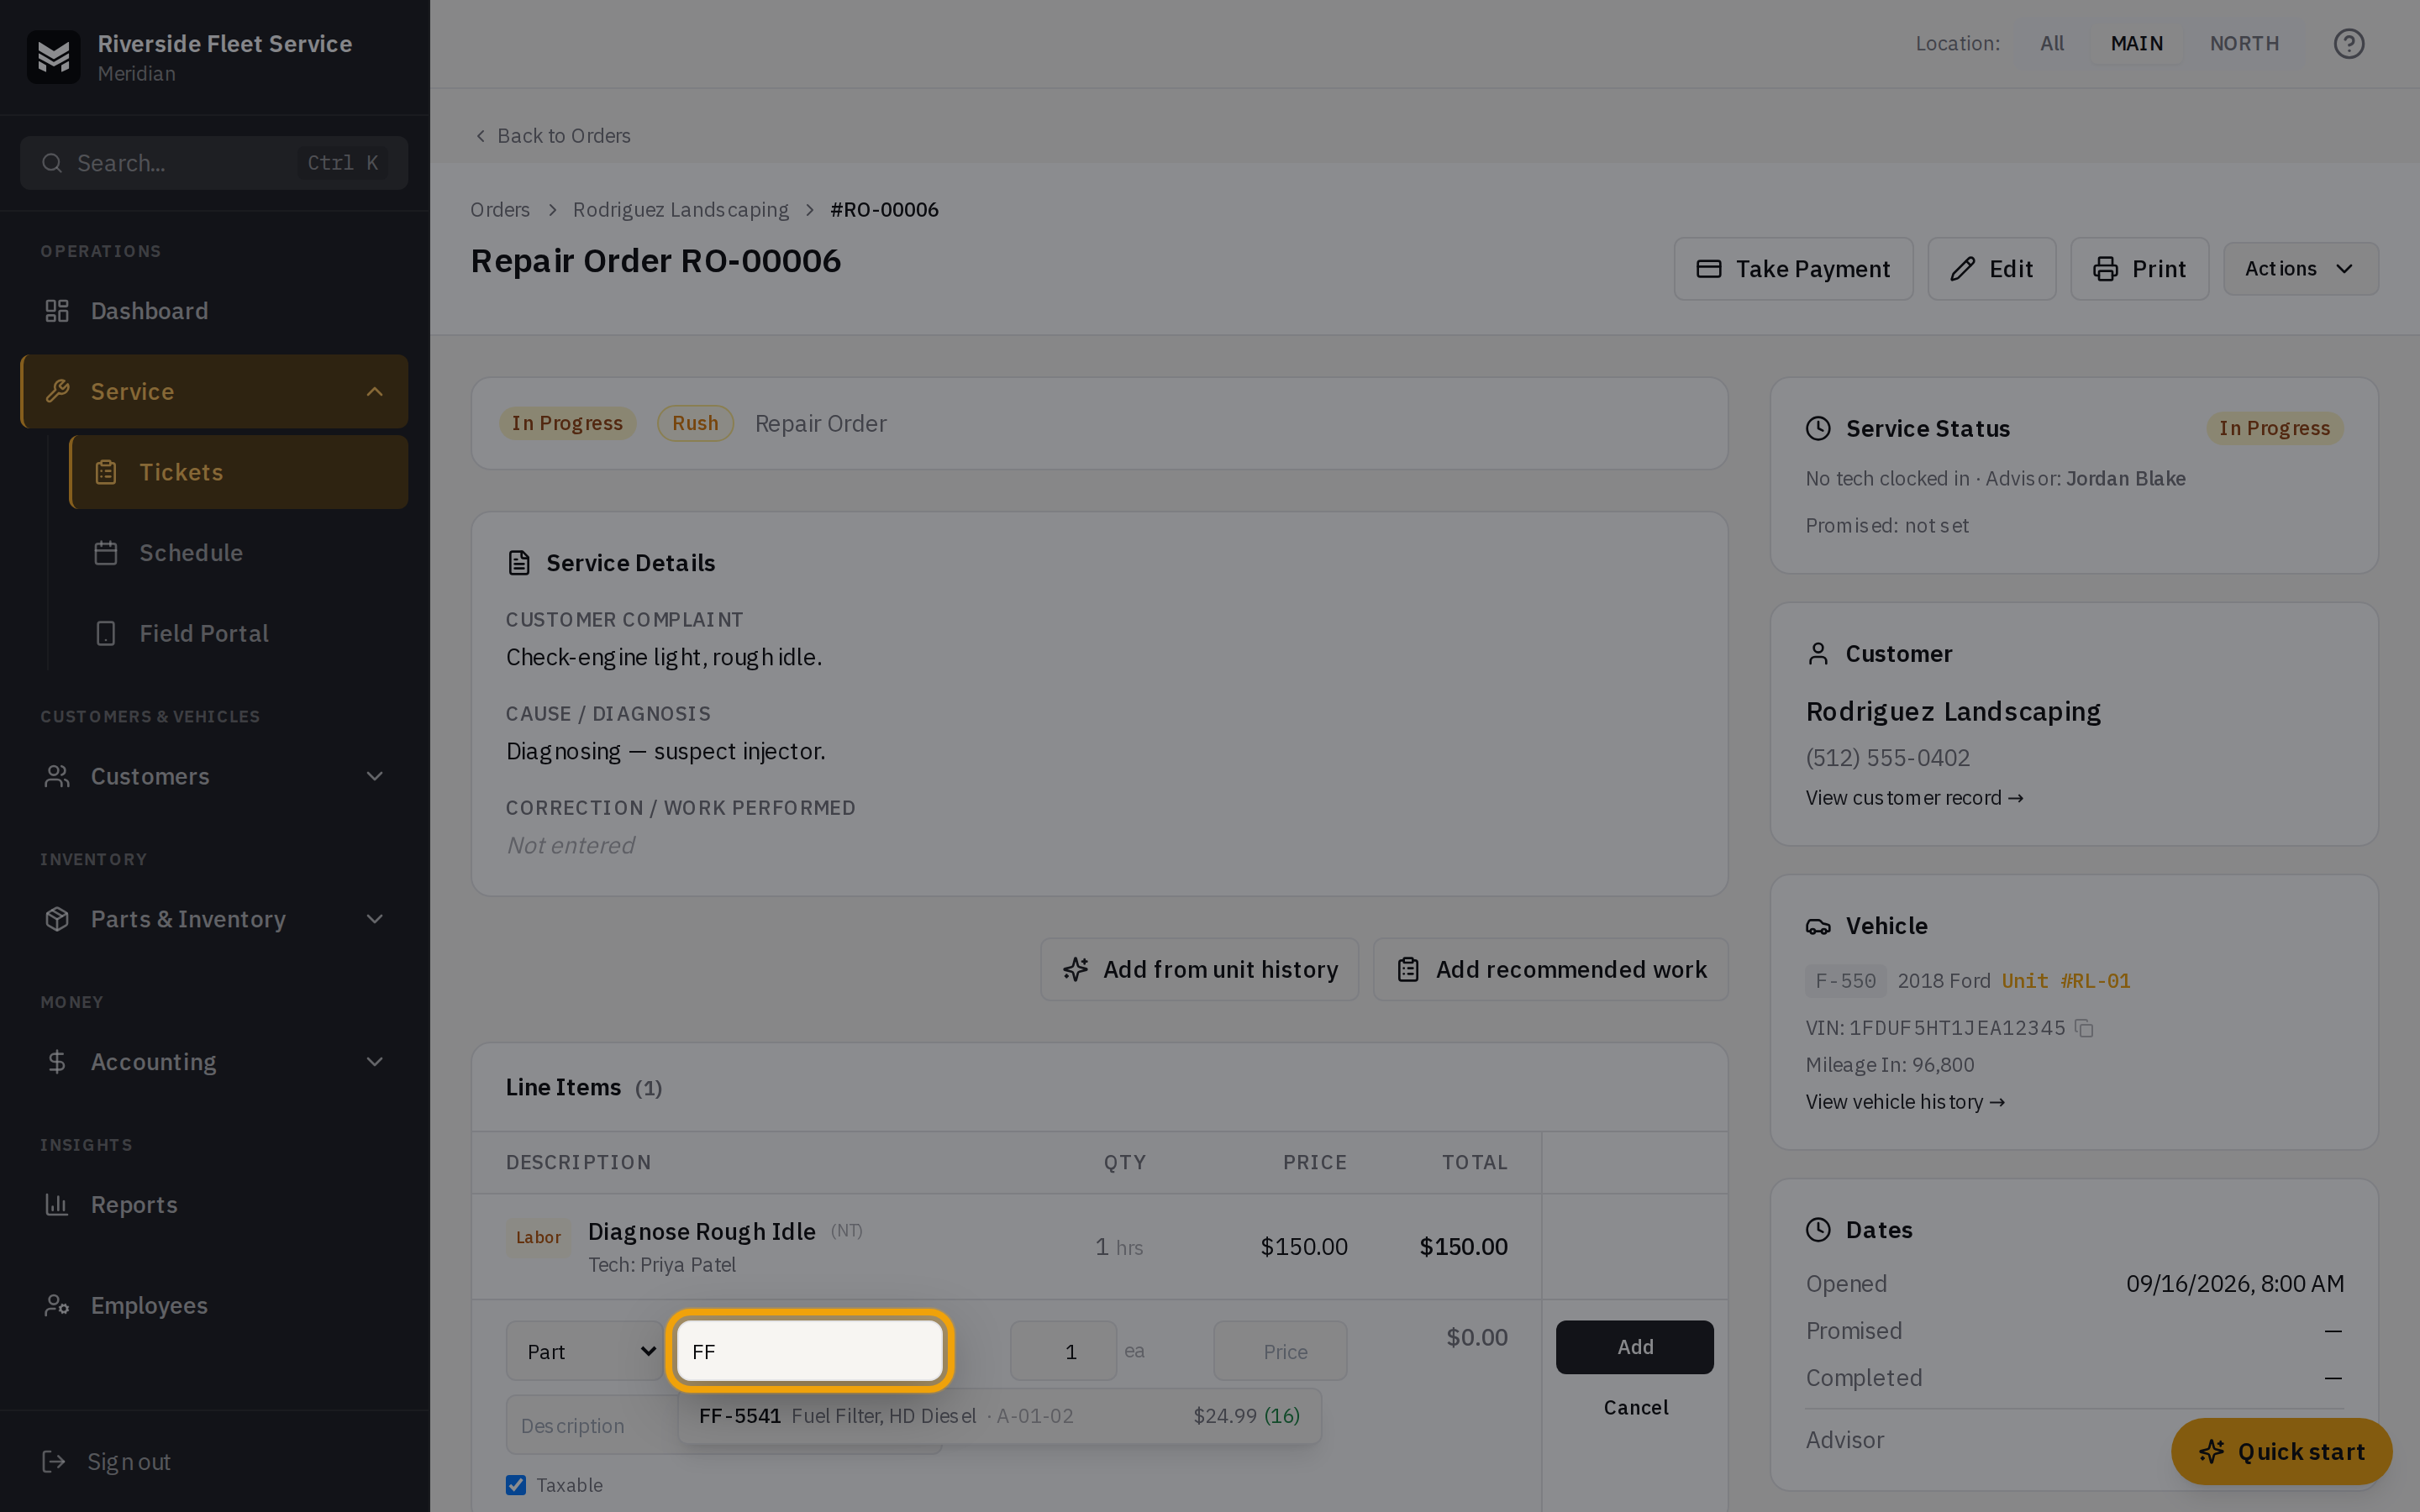Open View vehicle history link
This screenshot has width=2420, height=1512.
pos(1905,1102)
